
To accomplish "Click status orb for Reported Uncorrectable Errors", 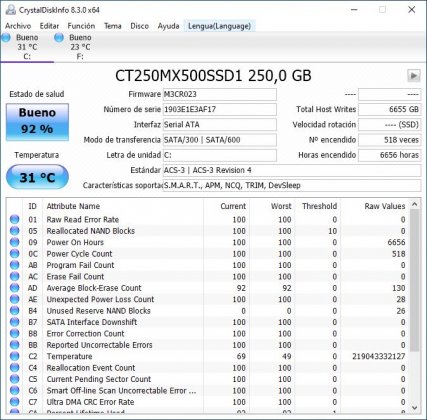I will (15, 345).
